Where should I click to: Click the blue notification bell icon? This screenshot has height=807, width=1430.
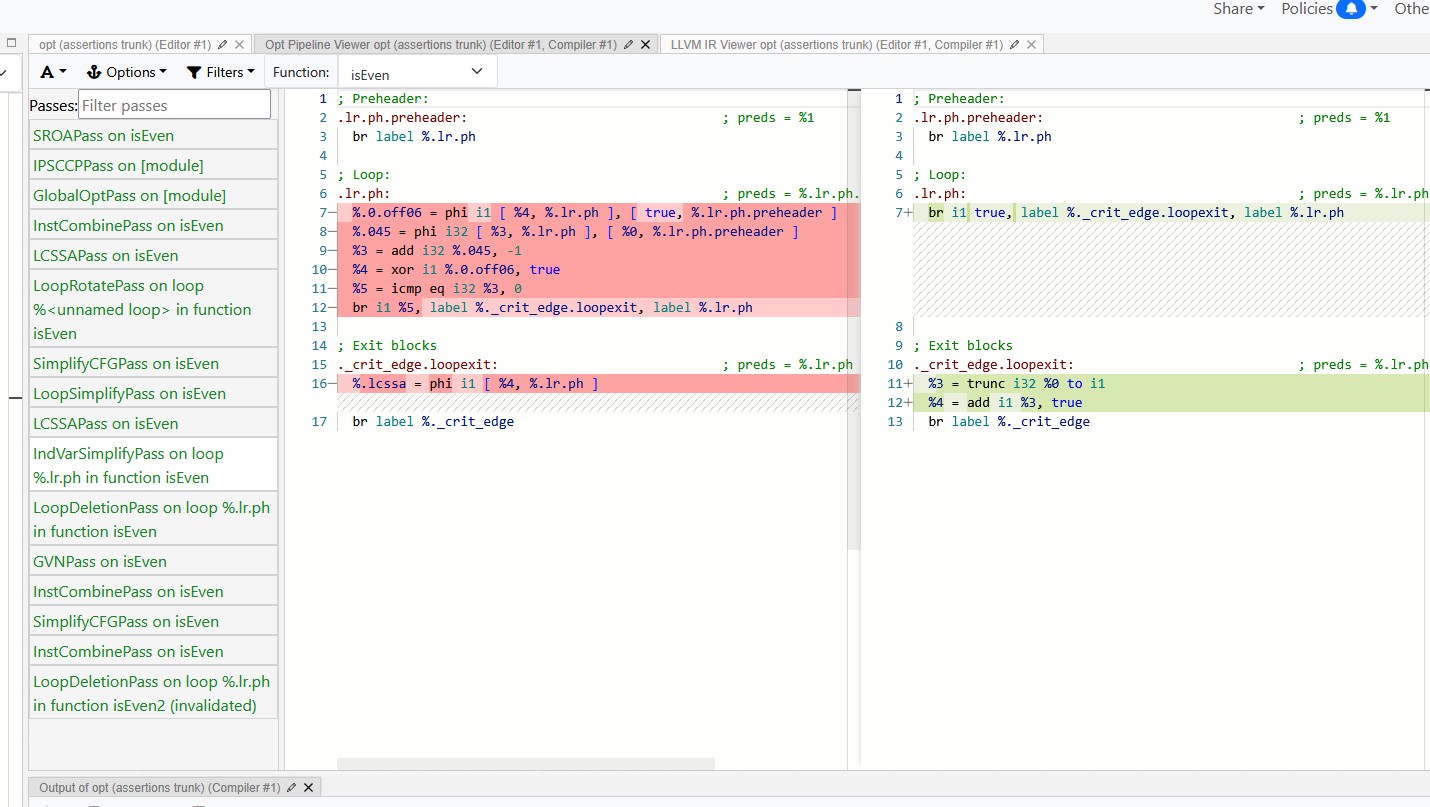pyautogui.click(x=1351, y=9)
